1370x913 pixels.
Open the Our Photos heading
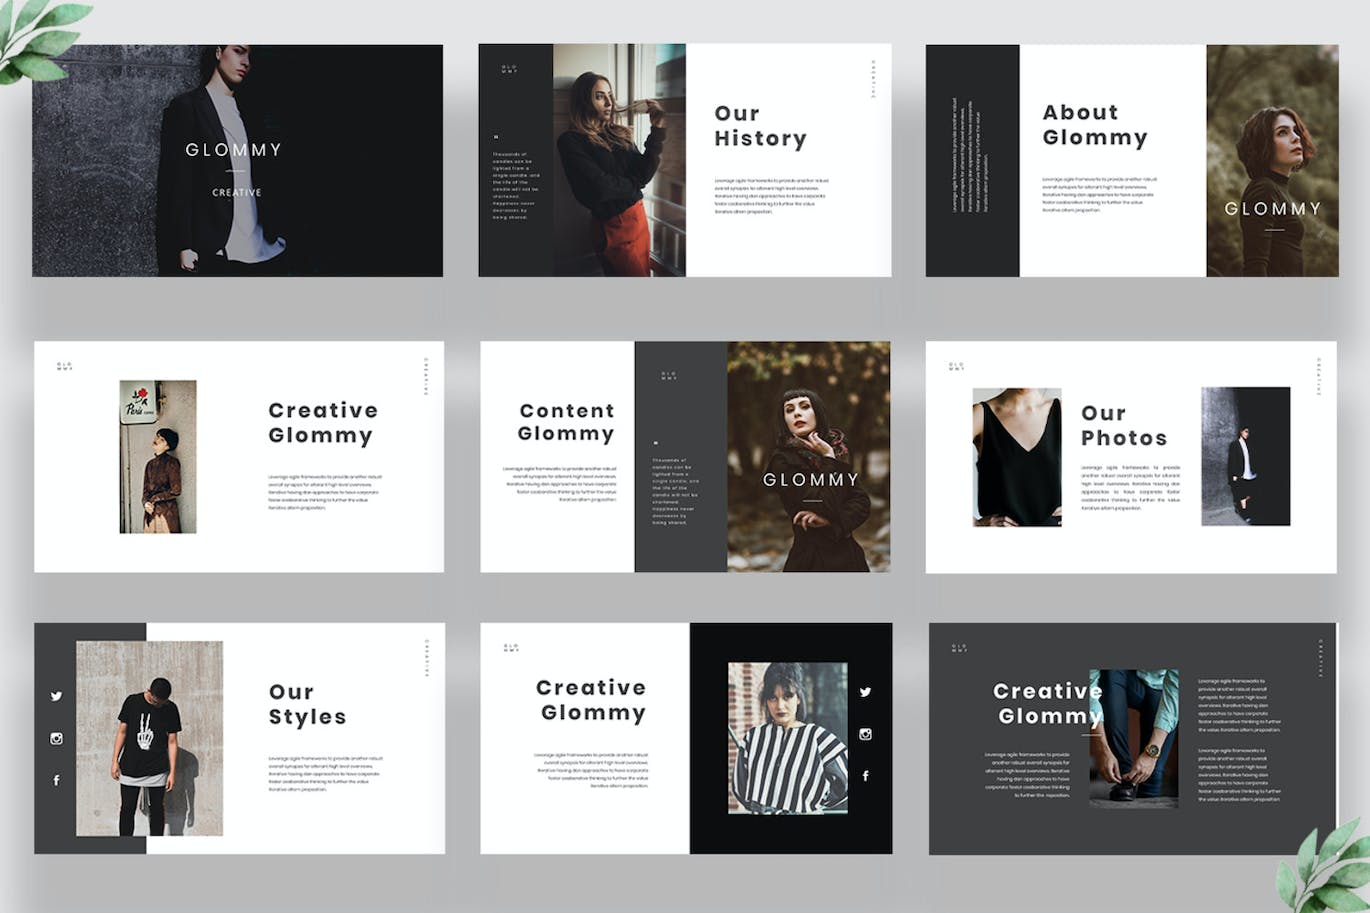(x=1125, y=425)
